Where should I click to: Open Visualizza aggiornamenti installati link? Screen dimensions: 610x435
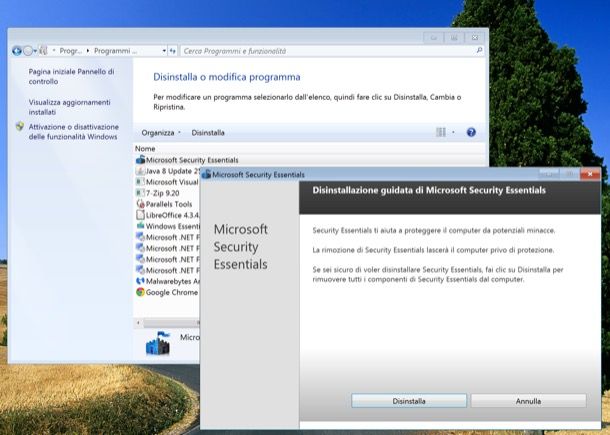click(x=69, y=107)
